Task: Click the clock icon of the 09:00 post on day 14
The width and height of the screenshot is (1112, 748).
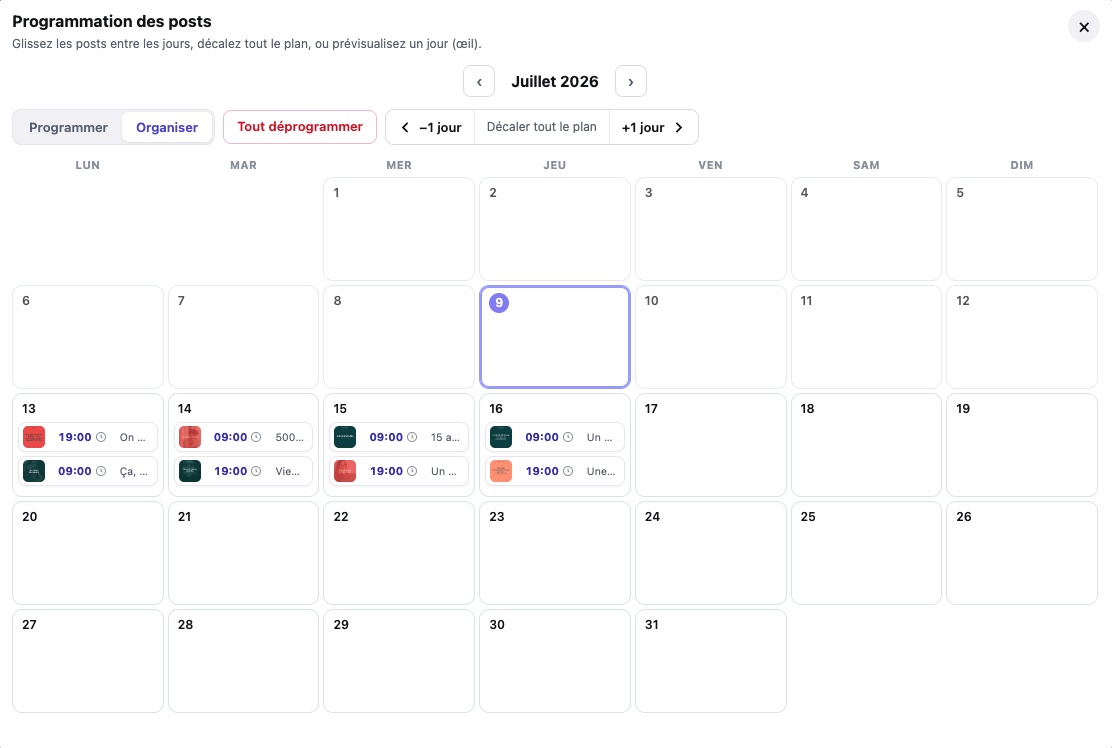Action: [x=256, y=437]
